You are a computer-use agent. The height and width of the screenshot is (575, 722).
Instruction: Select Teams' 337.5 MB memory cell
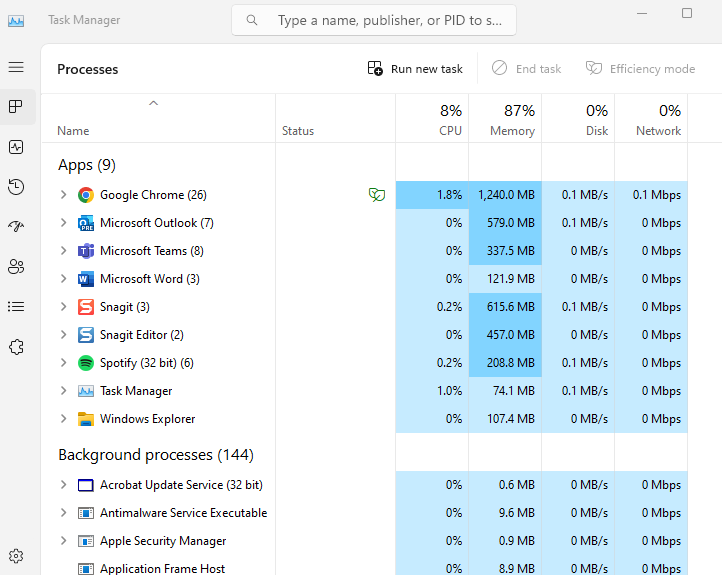coord(505,251)
